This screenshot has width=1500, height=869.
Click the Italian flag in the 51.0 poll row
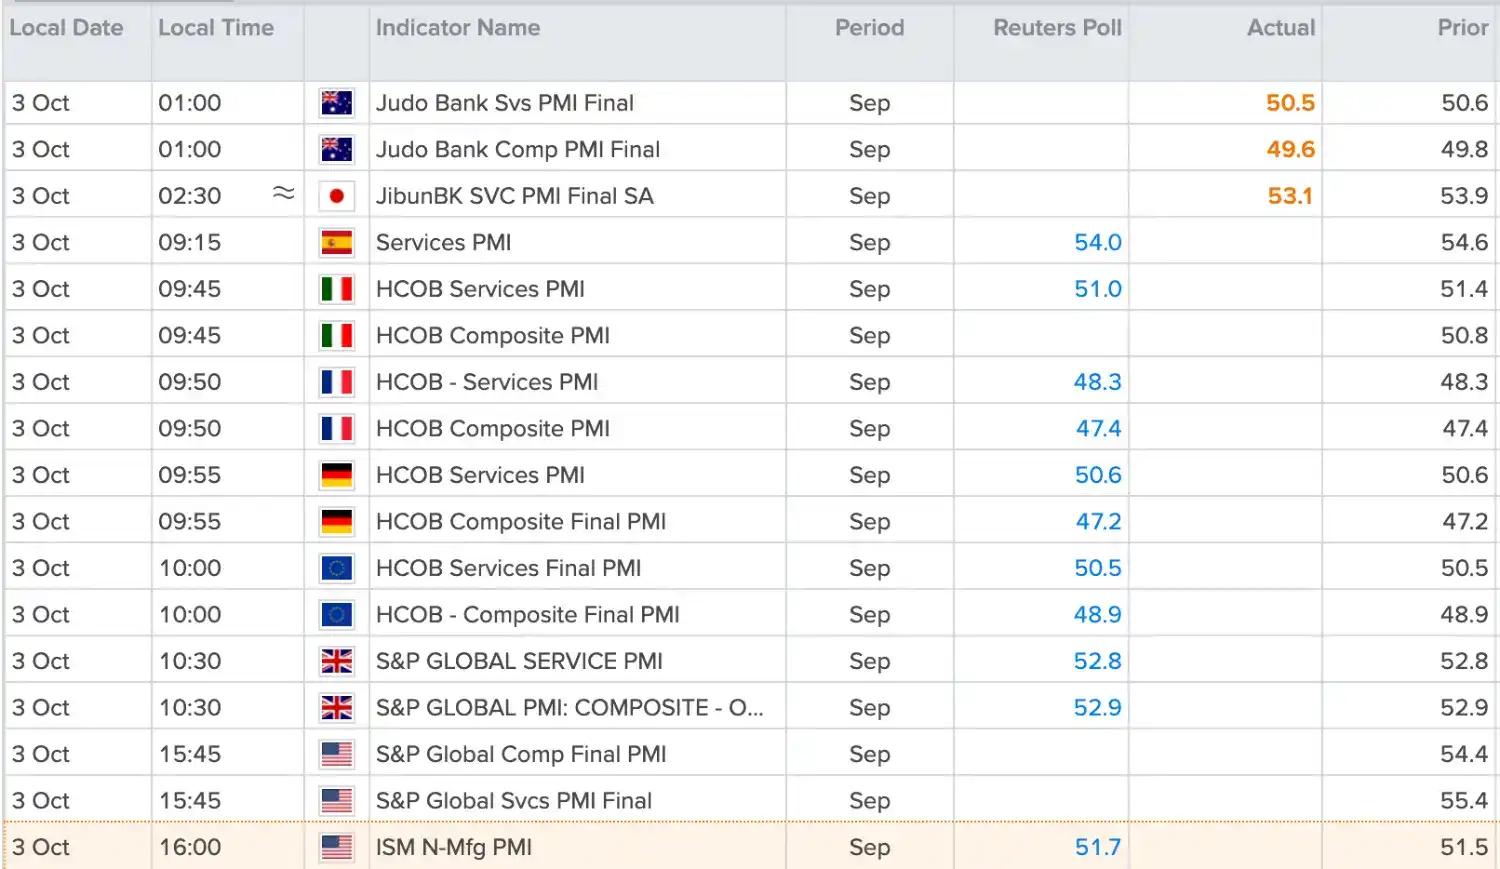337,289
